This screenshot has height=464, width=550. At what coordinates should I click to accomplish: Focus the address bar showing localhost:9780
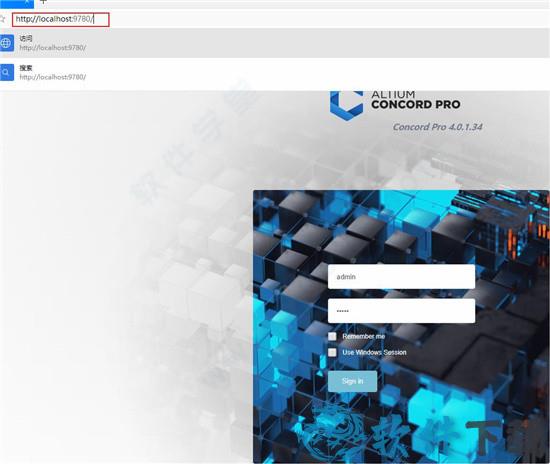pos(61,19)
